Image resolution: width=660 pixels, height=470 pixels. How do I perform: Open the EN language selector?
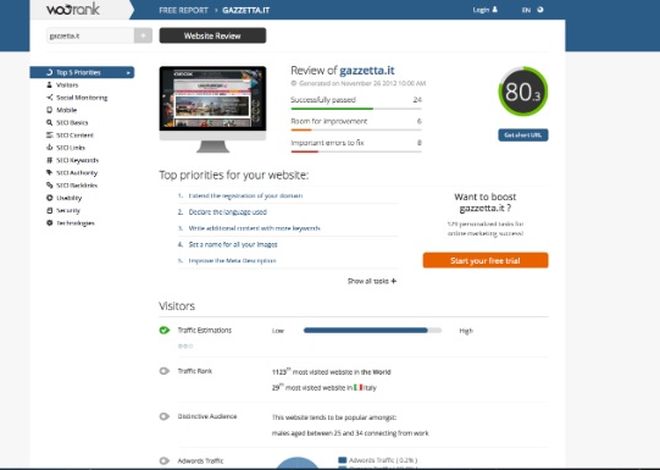coord(526,10)
